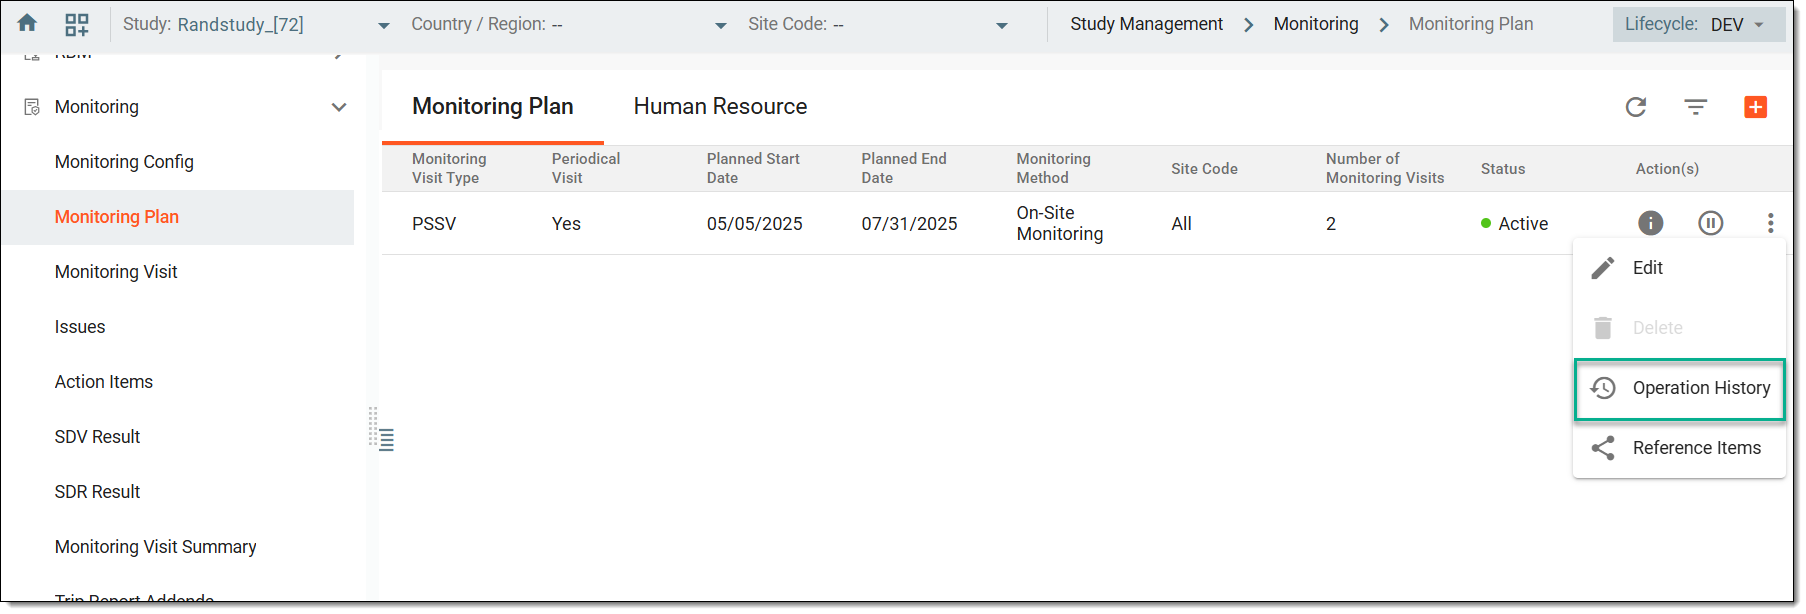The width and height of the screenshot is (1806, 614).
Task: Click the Monitoring Method column header
Action: tap(1054, 168)
